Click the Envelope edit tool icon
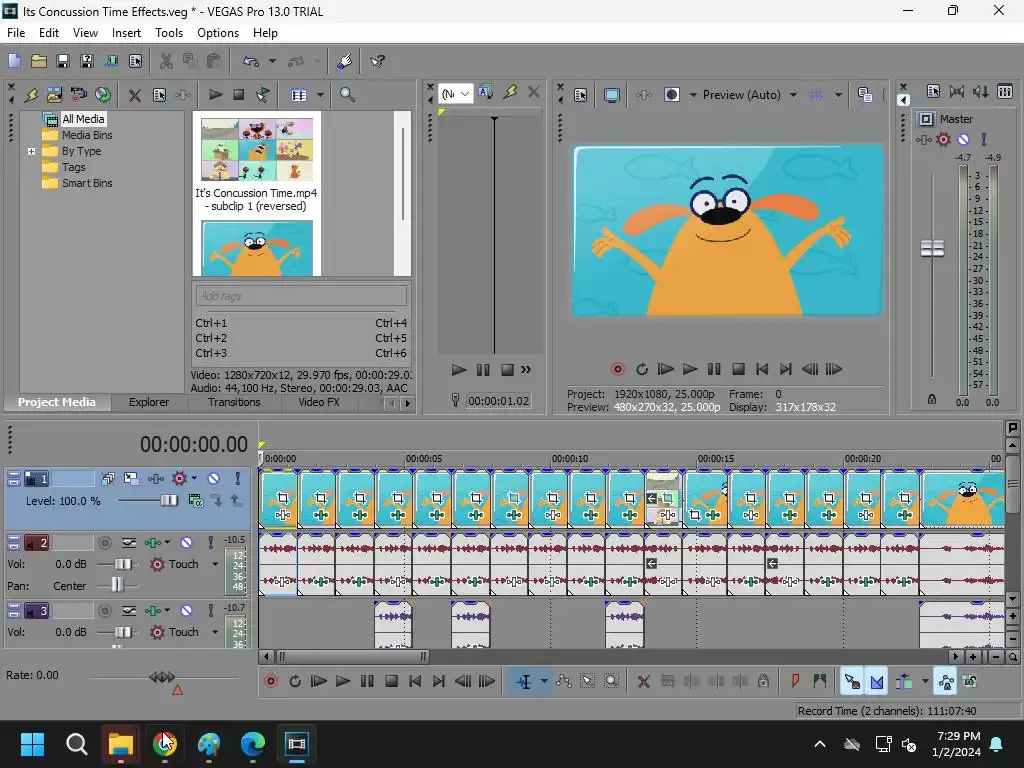Image resolution: width=1024 pixels, height=768 pixels. 564,681
